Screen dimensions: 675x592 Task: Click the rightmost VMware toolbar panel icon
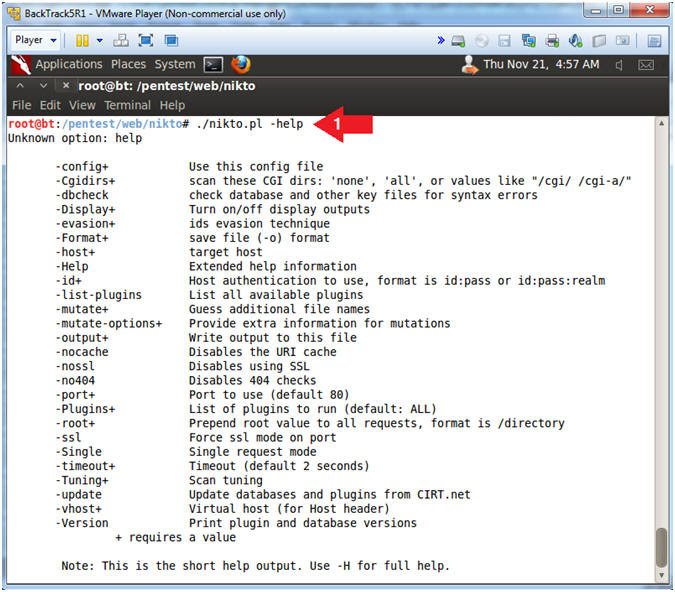point(654,41)
